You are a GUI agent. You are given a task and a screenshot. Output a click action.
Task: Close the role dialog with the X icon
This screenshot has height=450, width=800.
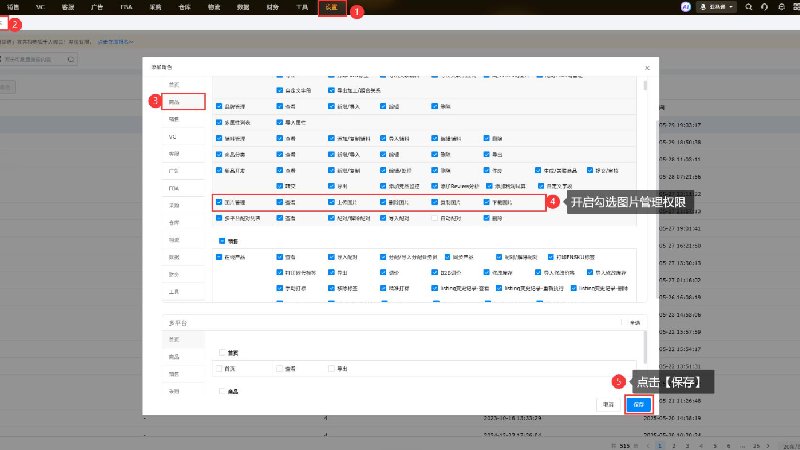(x=647, y=68)
